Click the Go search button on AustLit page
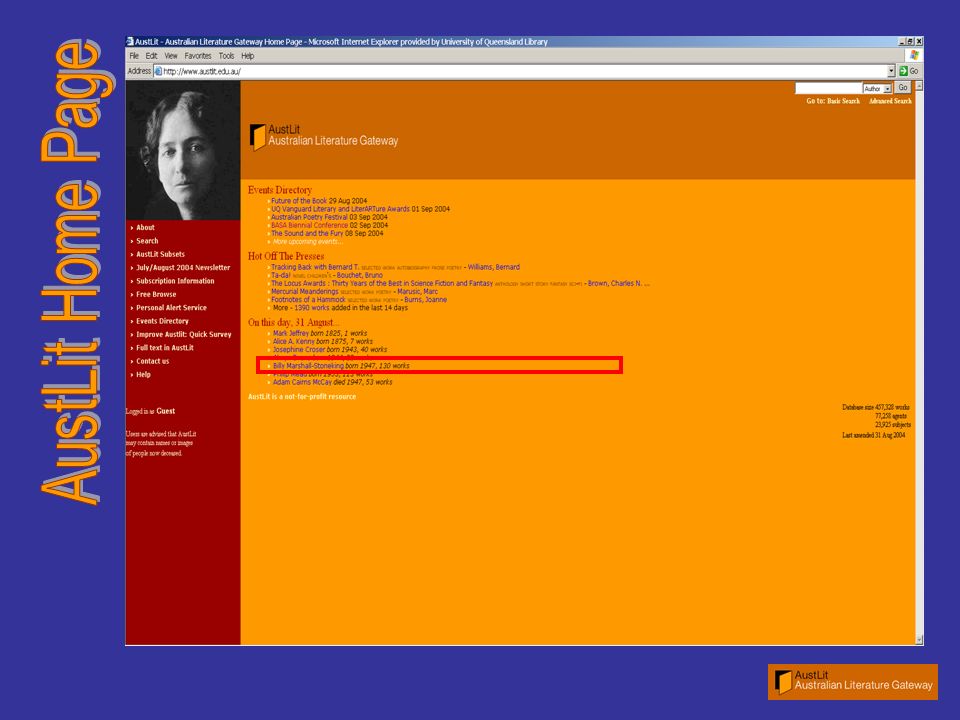 [903, 88]
